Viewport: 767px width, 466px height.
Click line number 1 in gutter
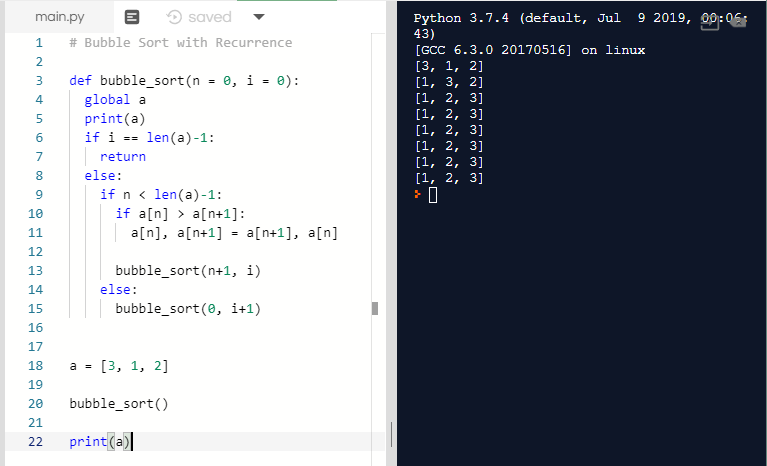[x=39, y=43]
